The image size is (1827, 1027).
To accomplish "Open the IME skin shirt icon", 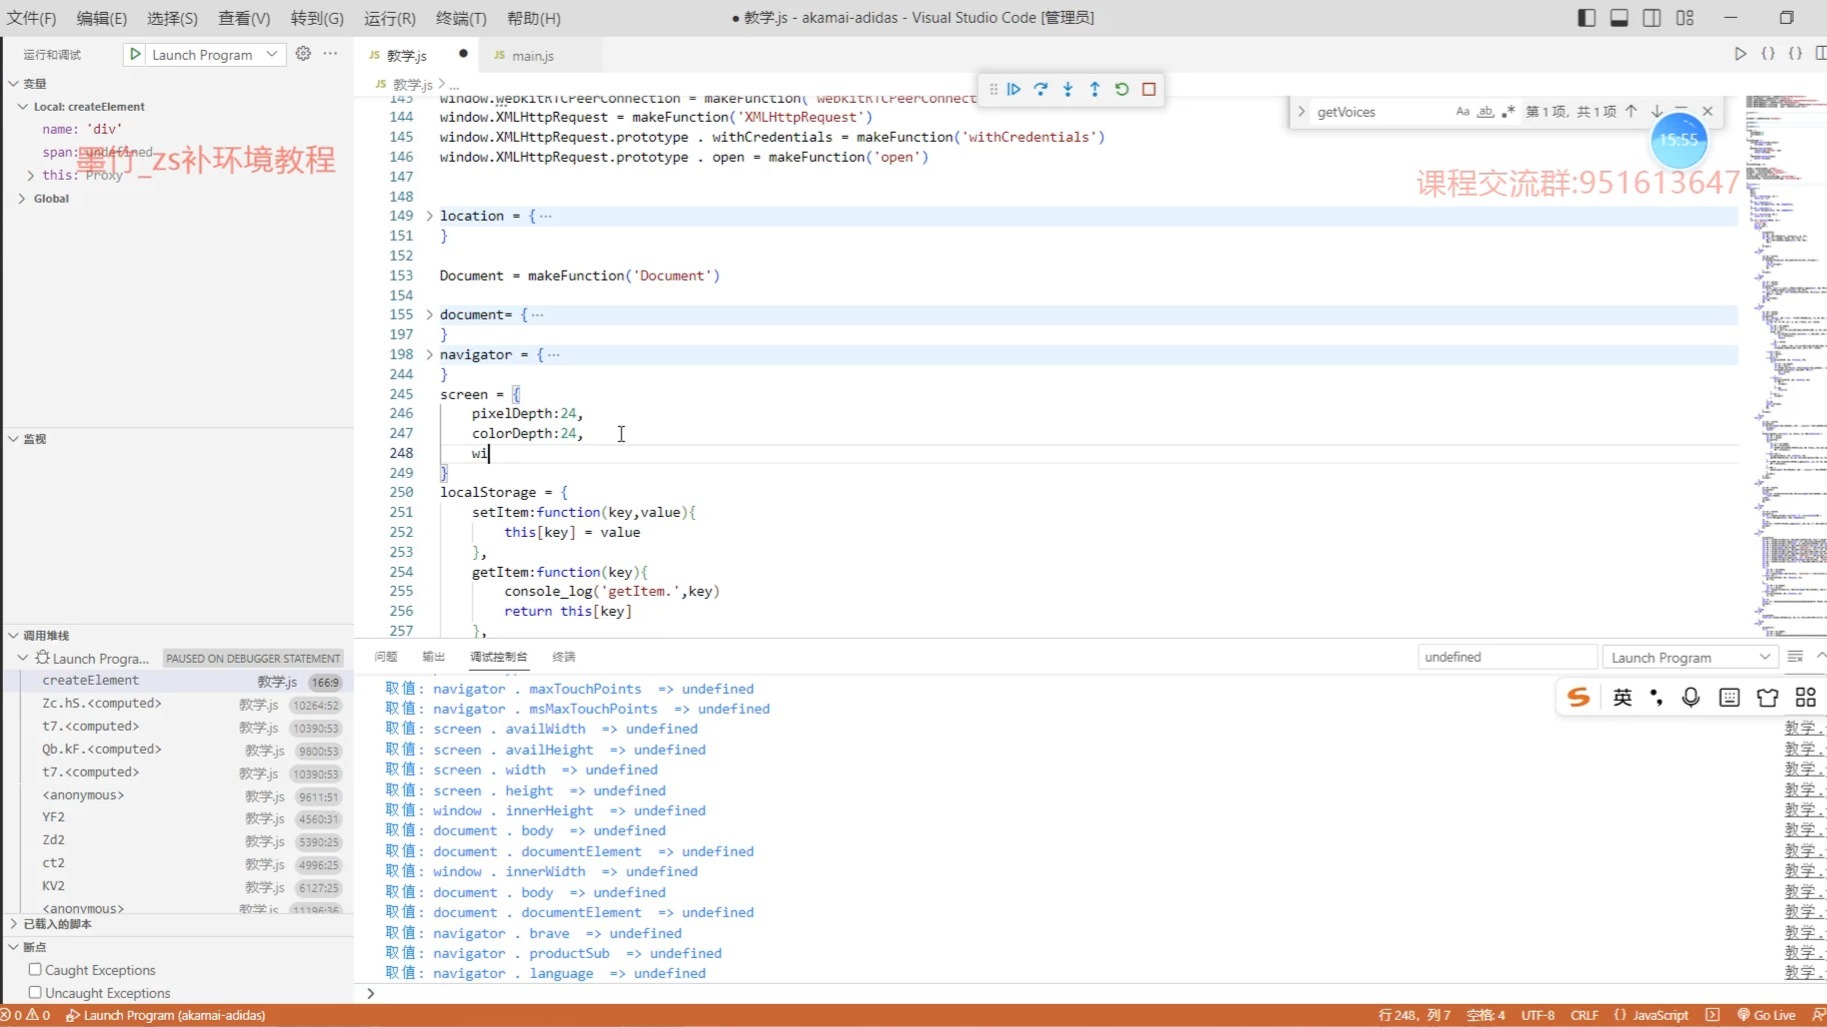I will pyautogui.click(x=1767, y=697).
